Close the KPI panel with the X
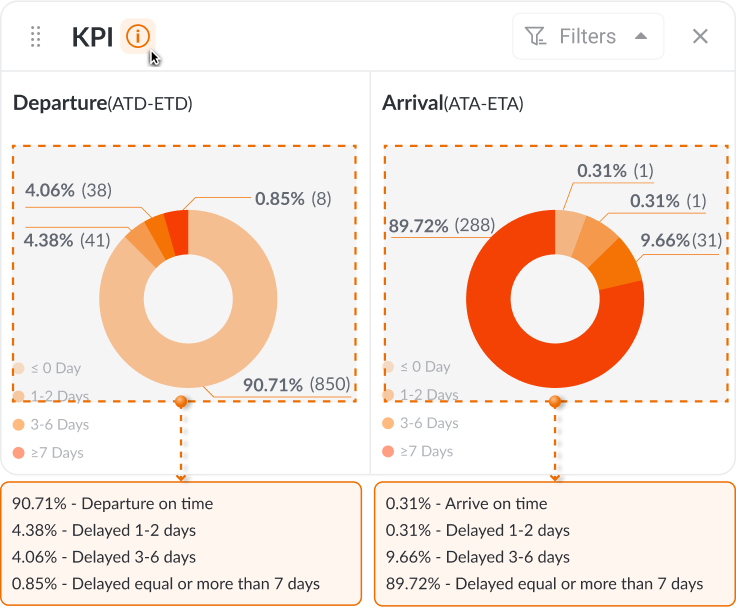 700,37
